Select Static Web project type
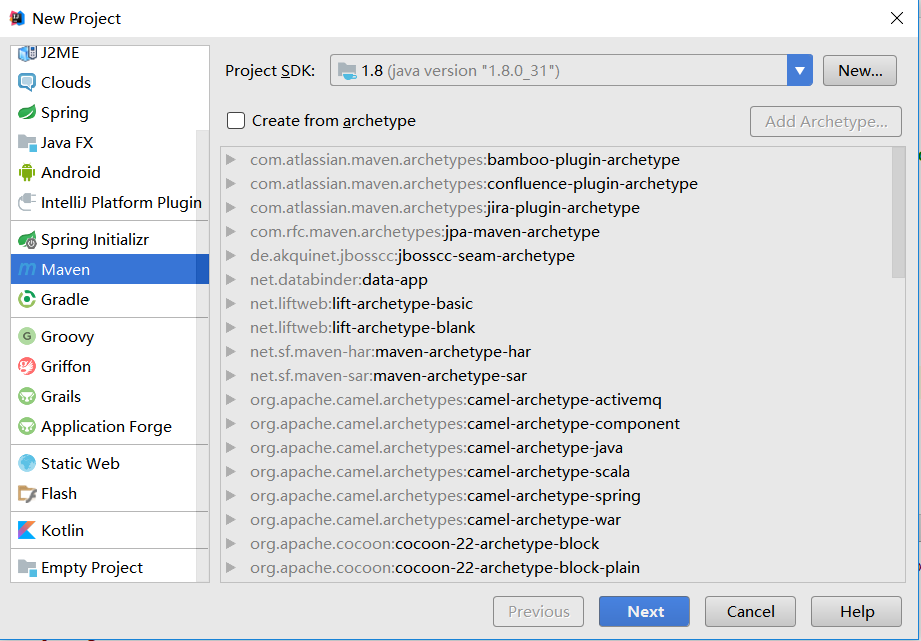This screenshot has width=921, height=641. (109, 464)
